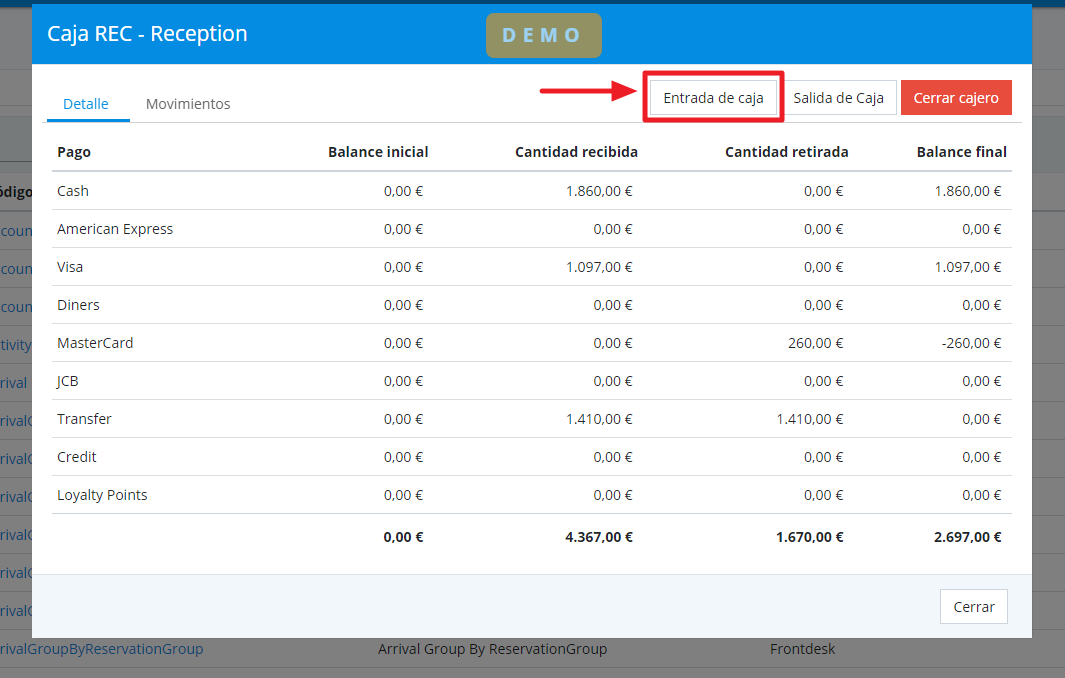The image size is (1065, 678).
Task: Click the Balance final column header
Action: click(961, 152)
